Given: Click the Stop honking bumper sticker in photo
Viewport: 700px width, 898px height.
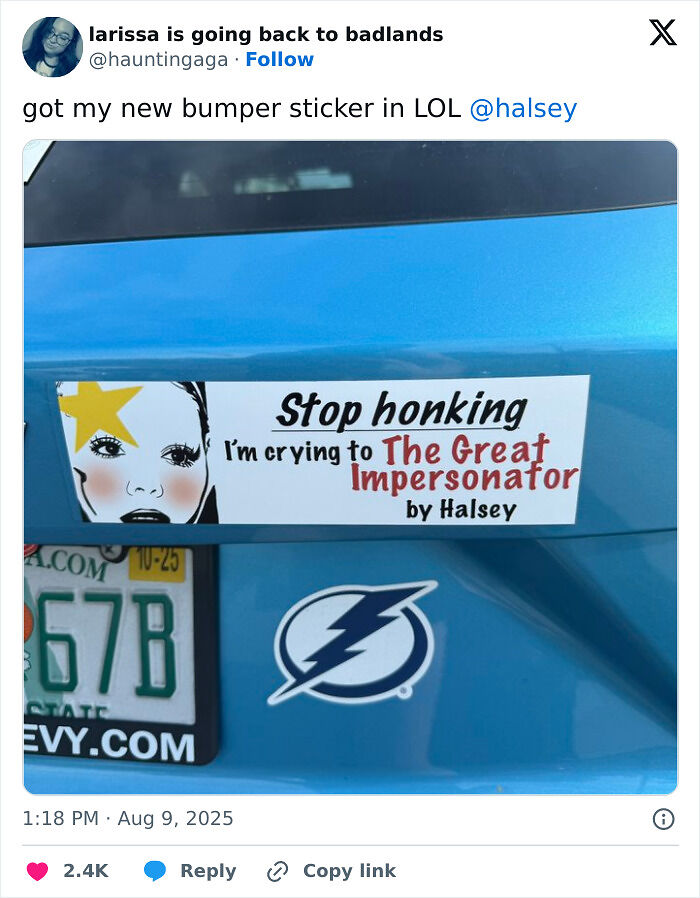Looking at the screenshot, I should pos(324,451).
